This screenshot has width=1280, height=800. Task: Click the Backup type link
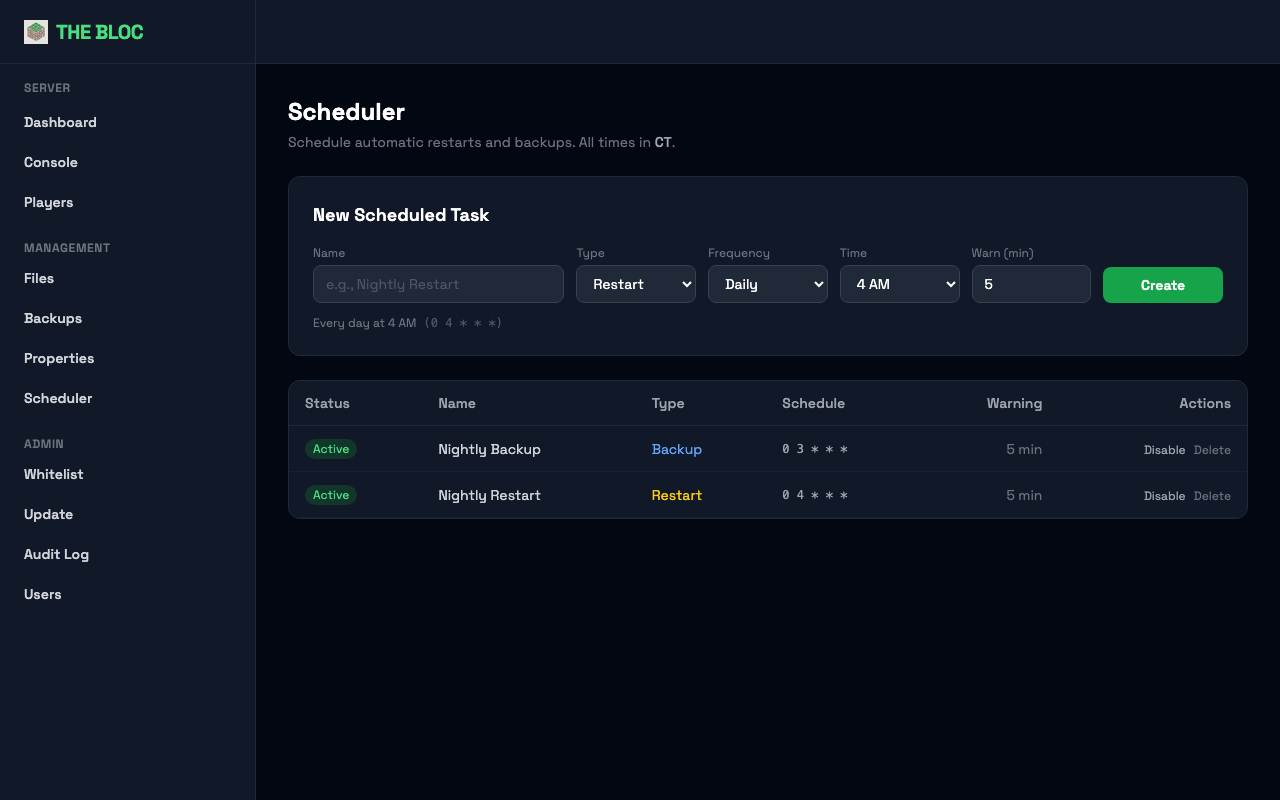pyautogui.click(x=677, y=449)
